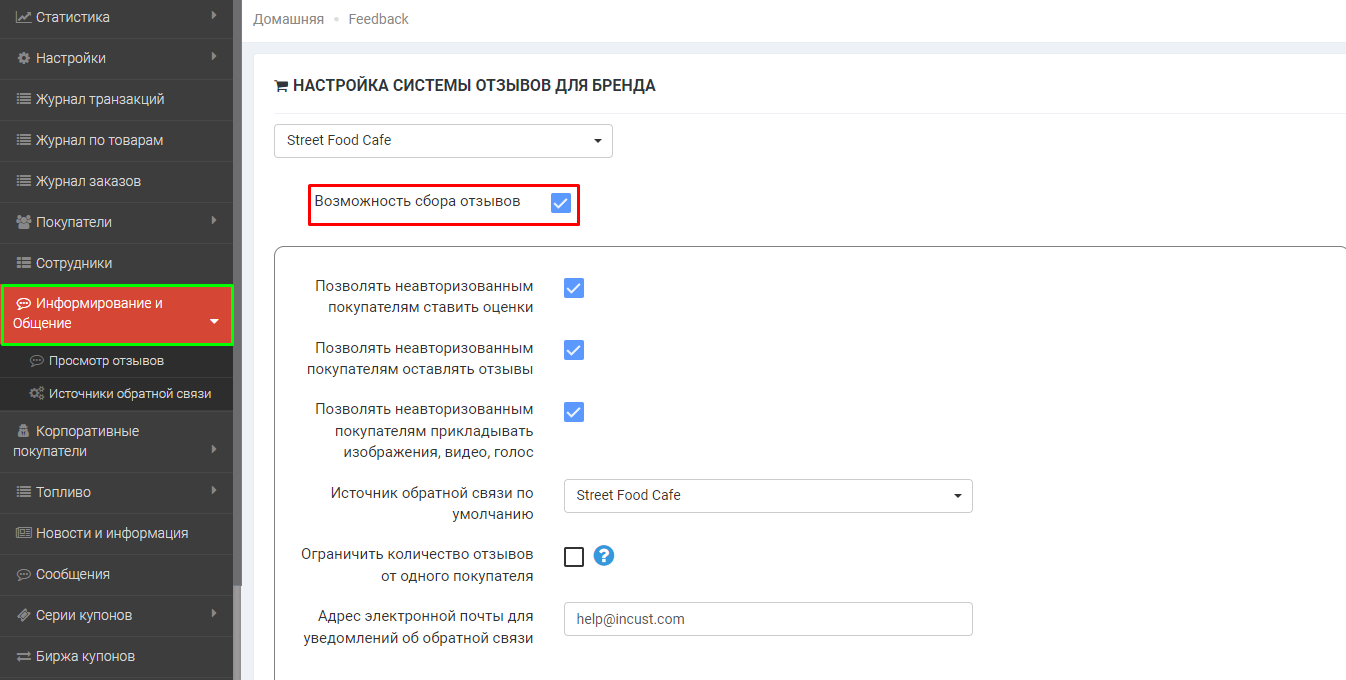Click the Источники обратной связи gears icon
1346x680 pixels.
37,394
